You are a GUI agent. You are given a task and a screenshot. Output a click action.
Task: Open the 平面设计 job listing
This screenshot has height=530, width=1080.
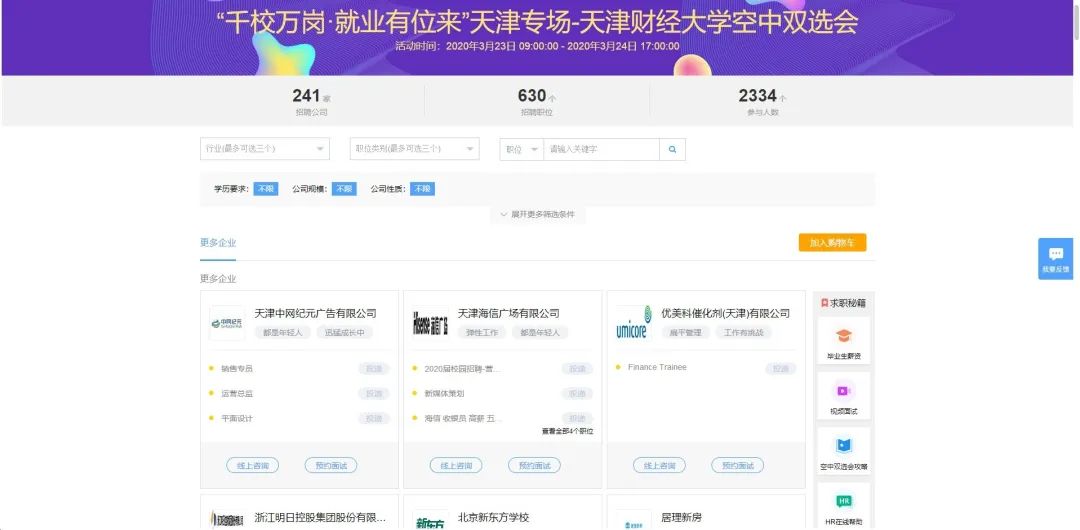click(x=237, y=418)
